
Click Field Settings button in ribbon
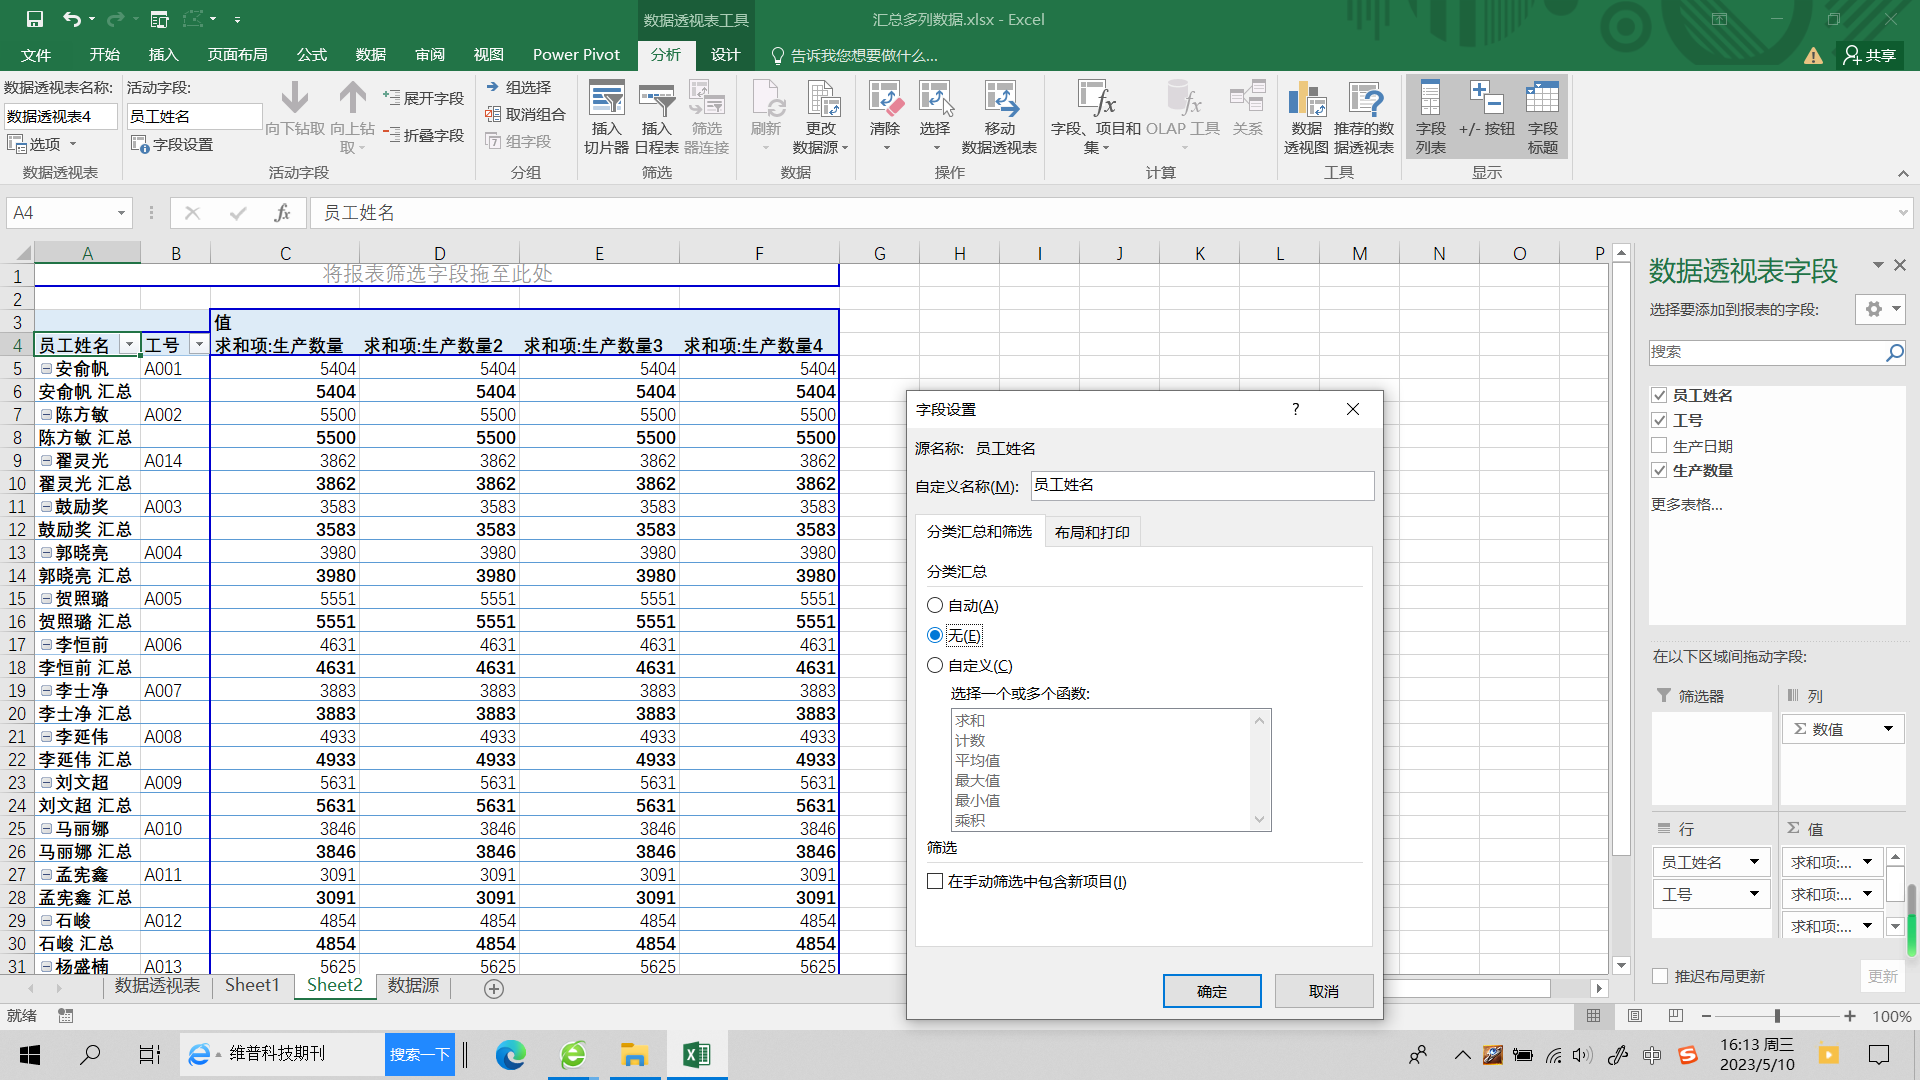click(172, 144)
